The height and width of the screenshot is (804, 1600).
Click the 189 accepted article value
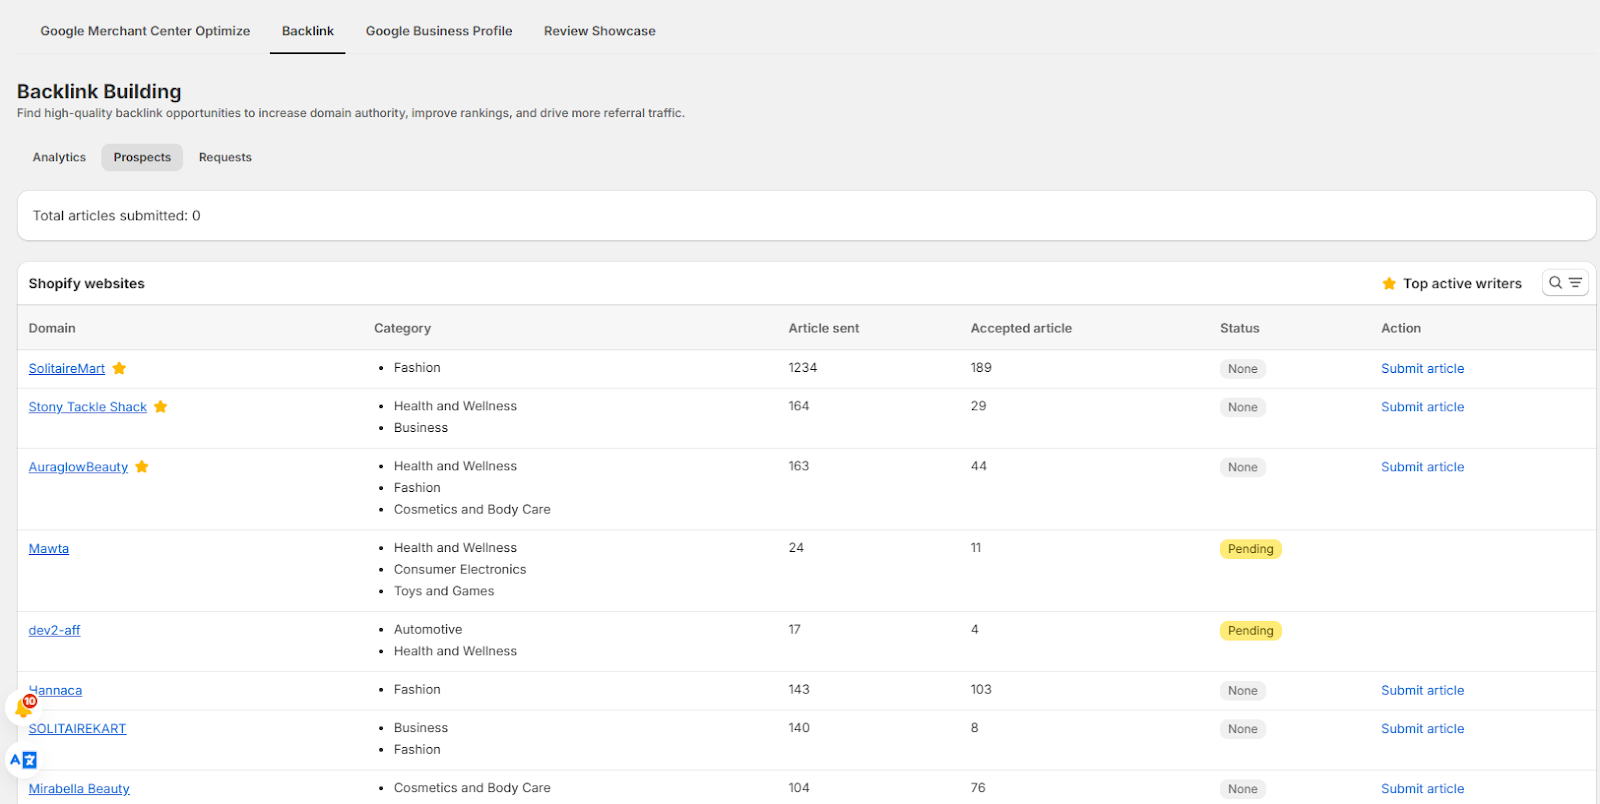[981, 368]
